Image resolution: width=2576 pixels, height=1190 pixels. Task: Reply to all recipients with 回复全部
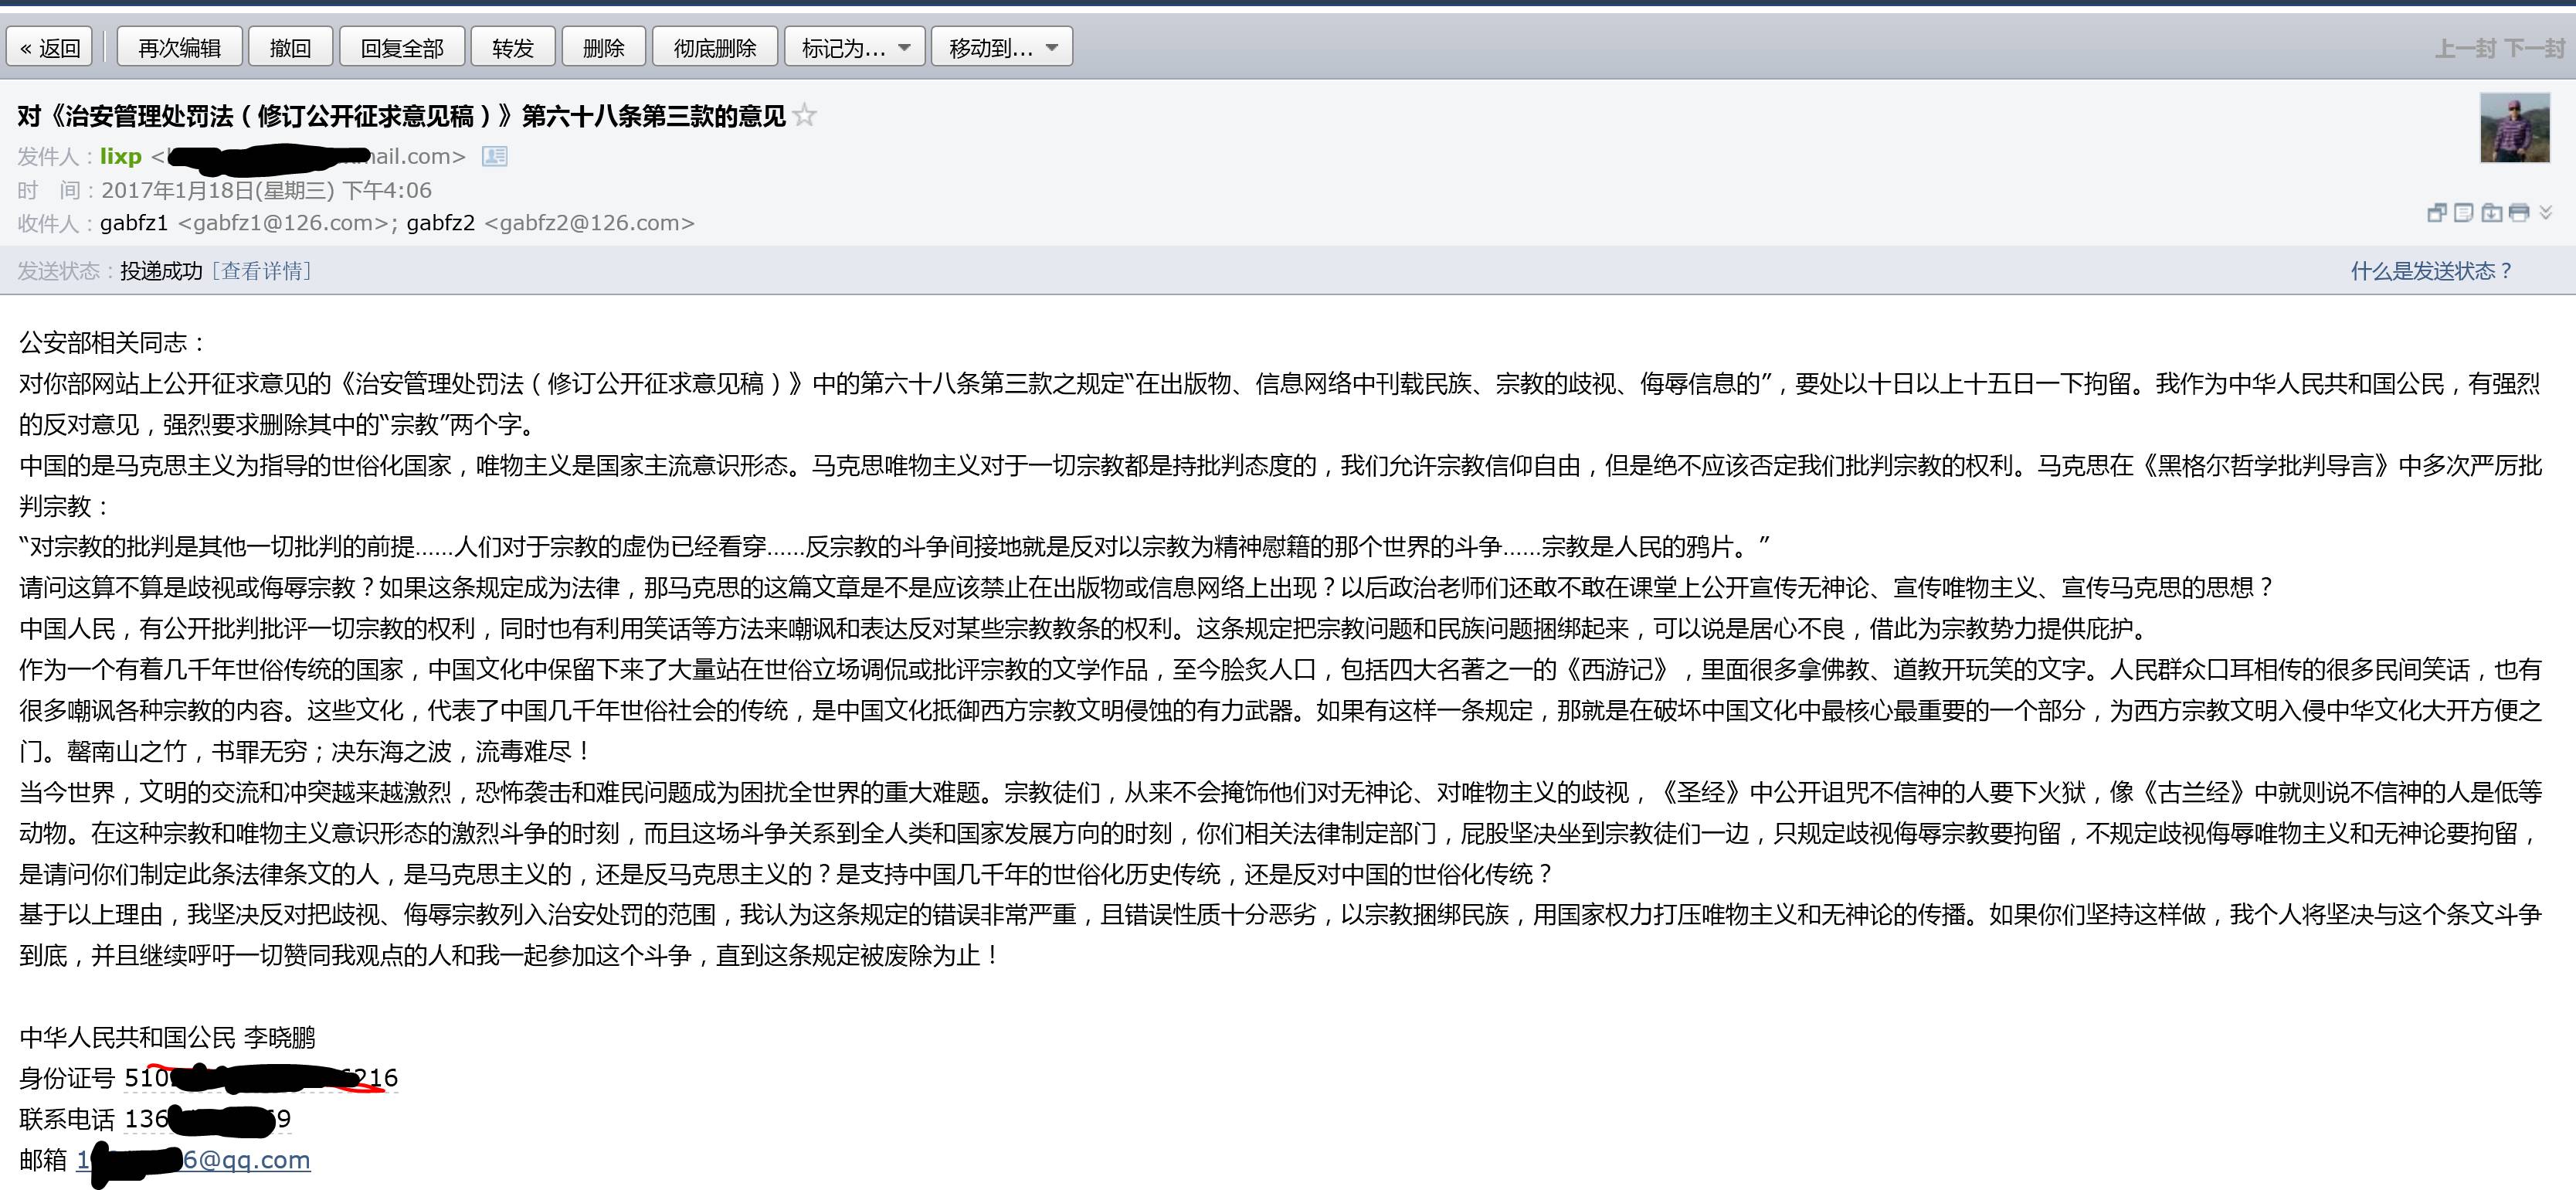402,45
